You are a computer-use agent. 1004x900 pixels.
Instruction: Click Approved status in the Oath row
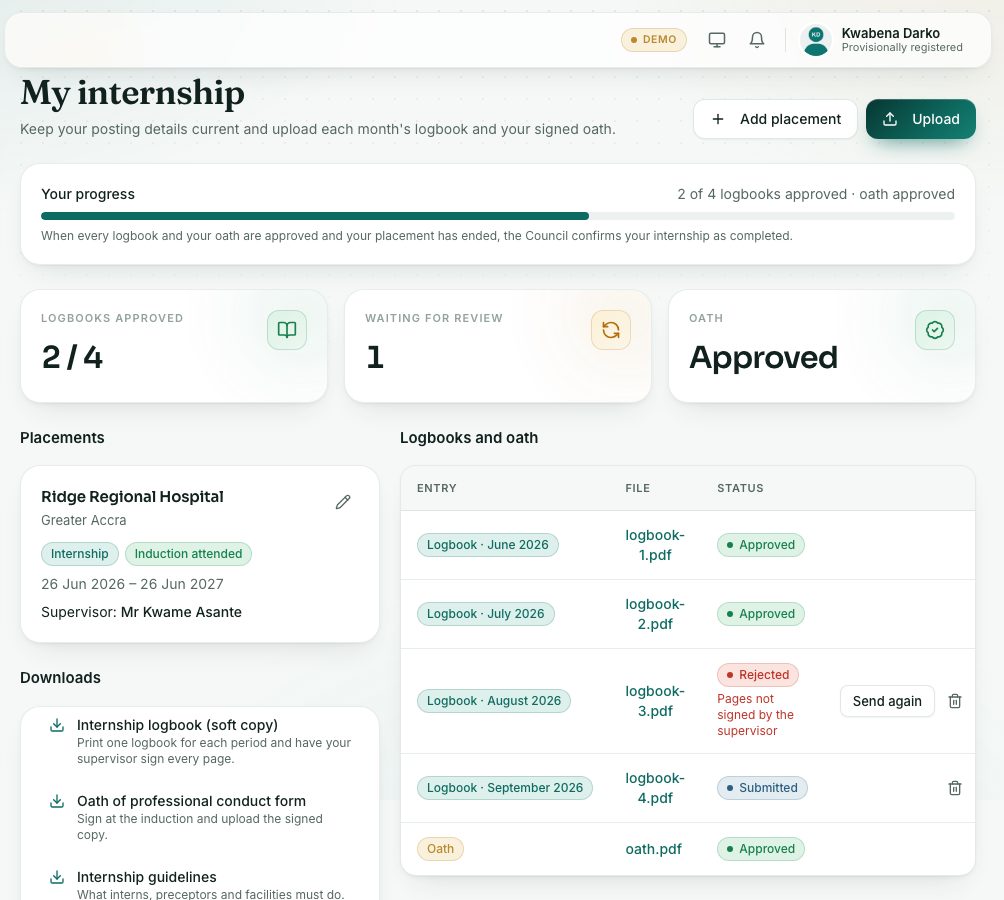tap(761, 849)
